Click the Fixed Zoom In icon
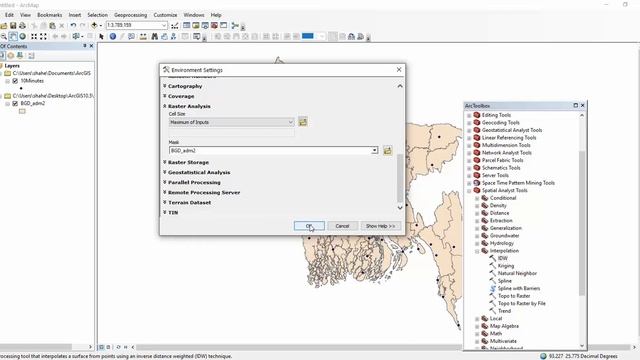Viewport: 640px width, 360px height. point(34,36)
